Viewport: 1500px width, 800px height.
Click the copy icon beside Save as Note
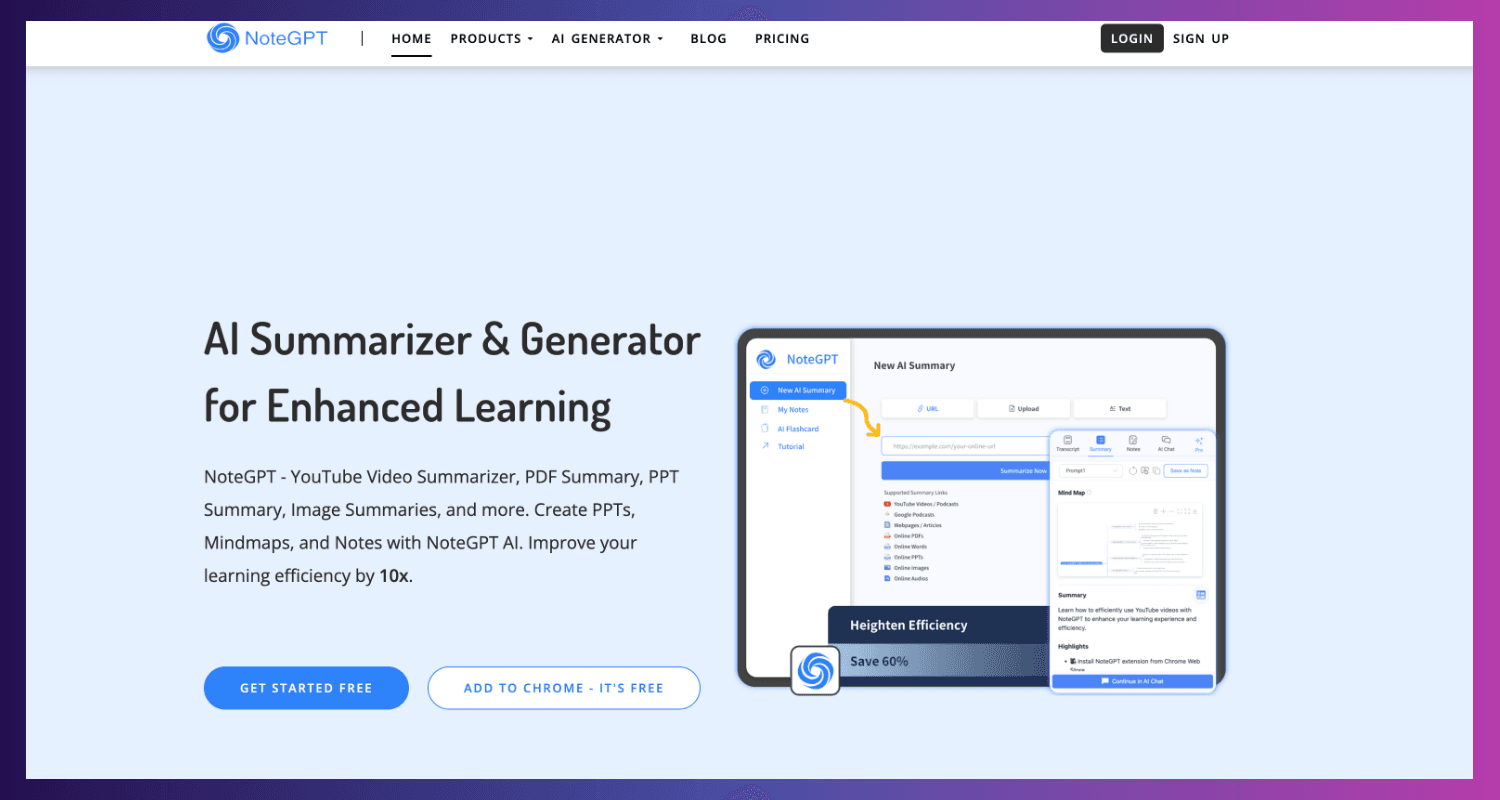(1157, 471)
